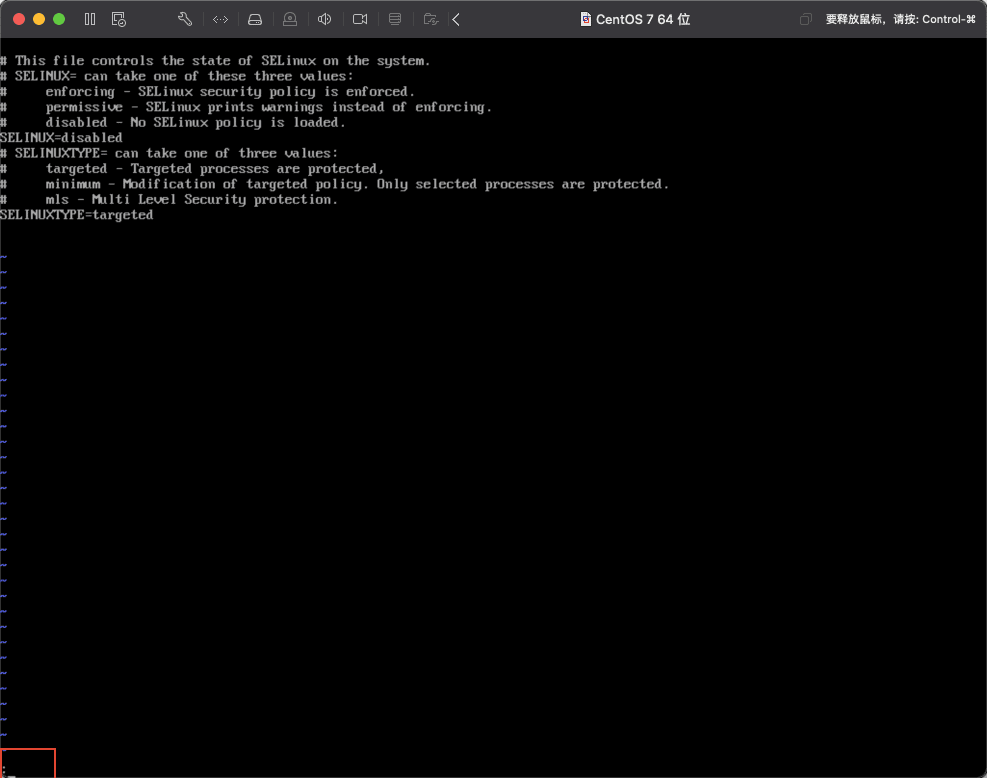Click the VM file icon beside title
This screenshot has width=987, height=778.
tap(586, 19)
